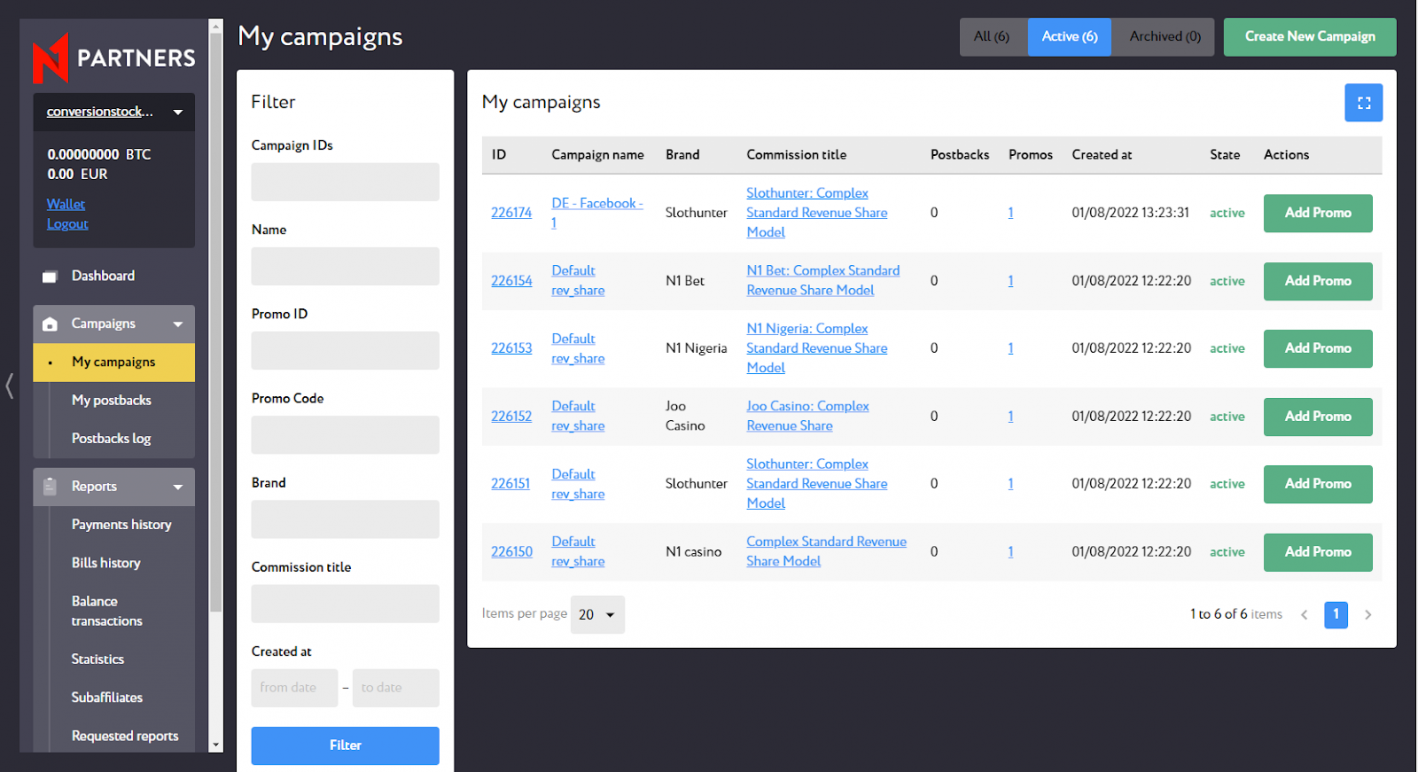Viewport: 1418px width, 772px height.
Task: Open Statistics report
Action: pyautogui.click(x=98, y=659)
